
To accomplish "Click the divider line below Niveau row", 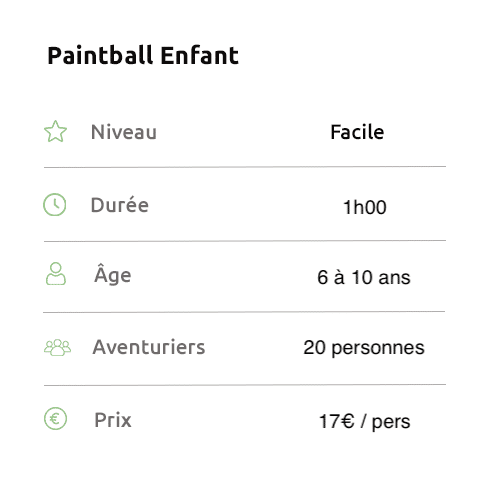I will point(245,167).
